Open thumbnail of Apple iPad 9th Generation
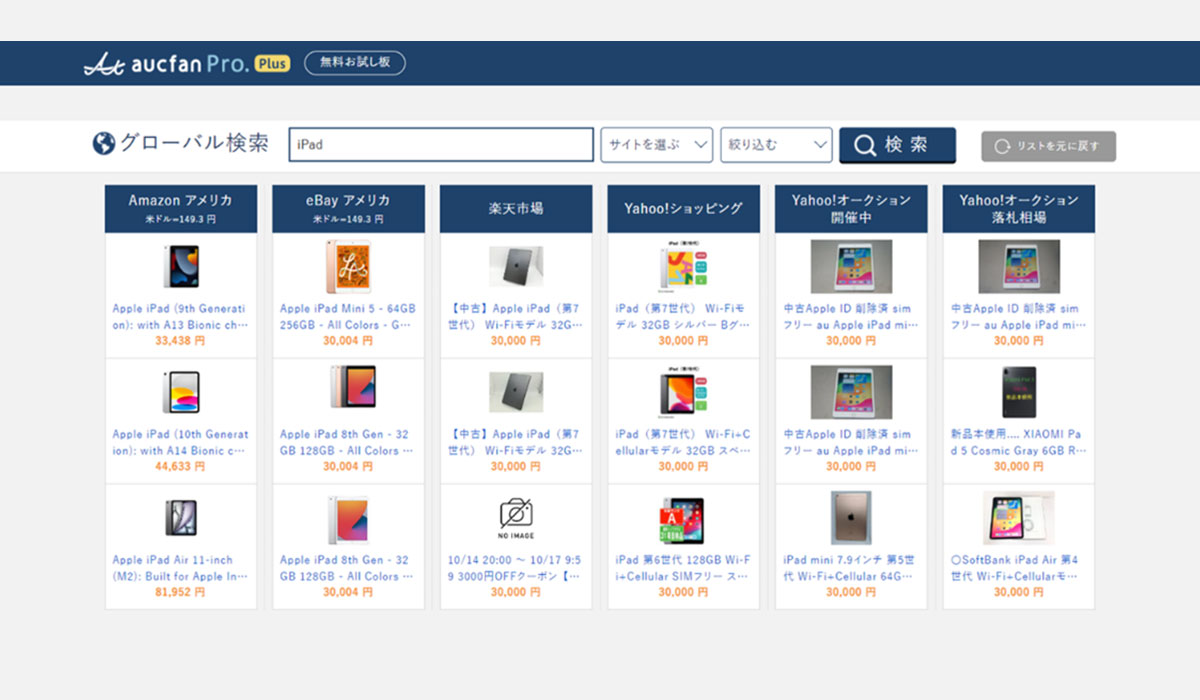The image size is (1200, 700). click(181, 267)
